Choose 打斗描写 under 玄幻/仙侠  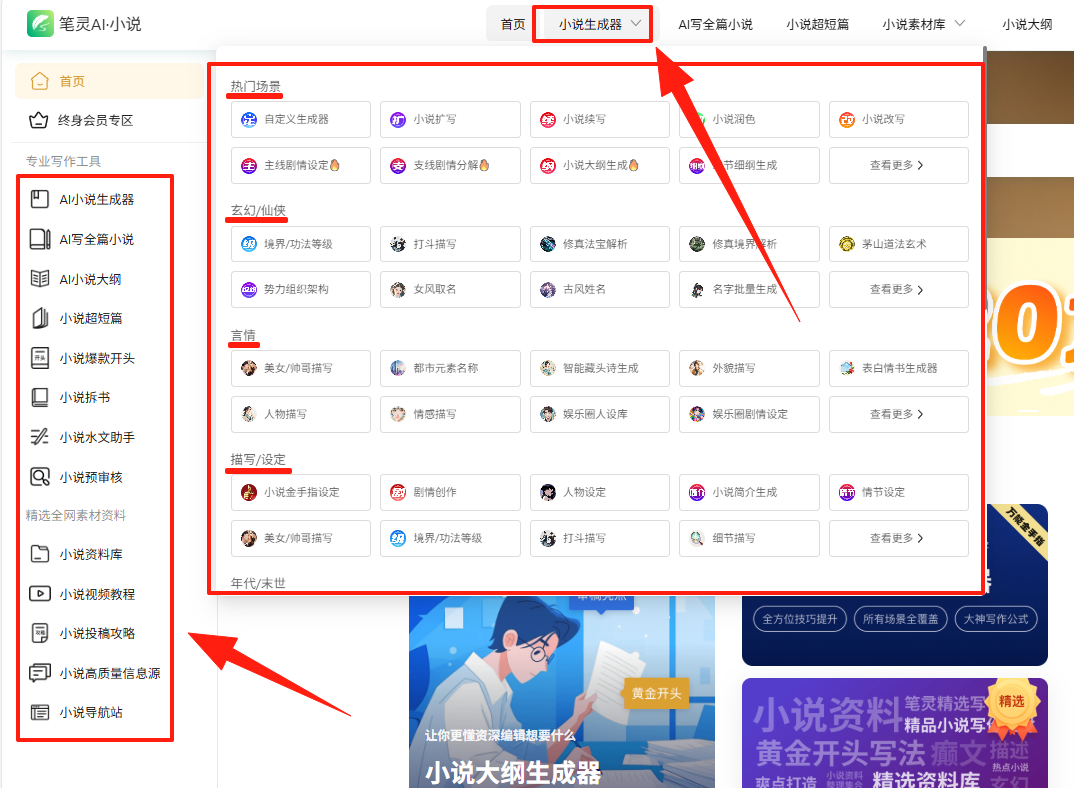450,244
